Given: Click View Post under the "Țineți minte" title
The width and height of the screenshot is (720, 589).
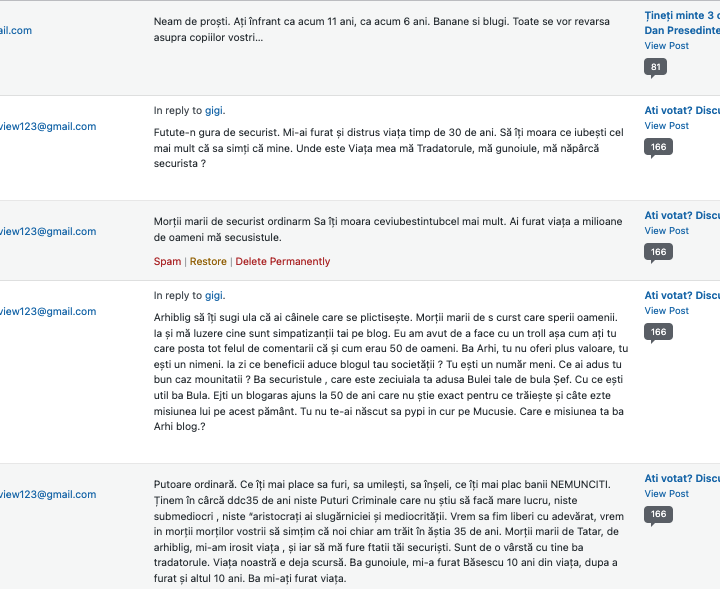Looking at the screenshot, I should coord(666,46).
